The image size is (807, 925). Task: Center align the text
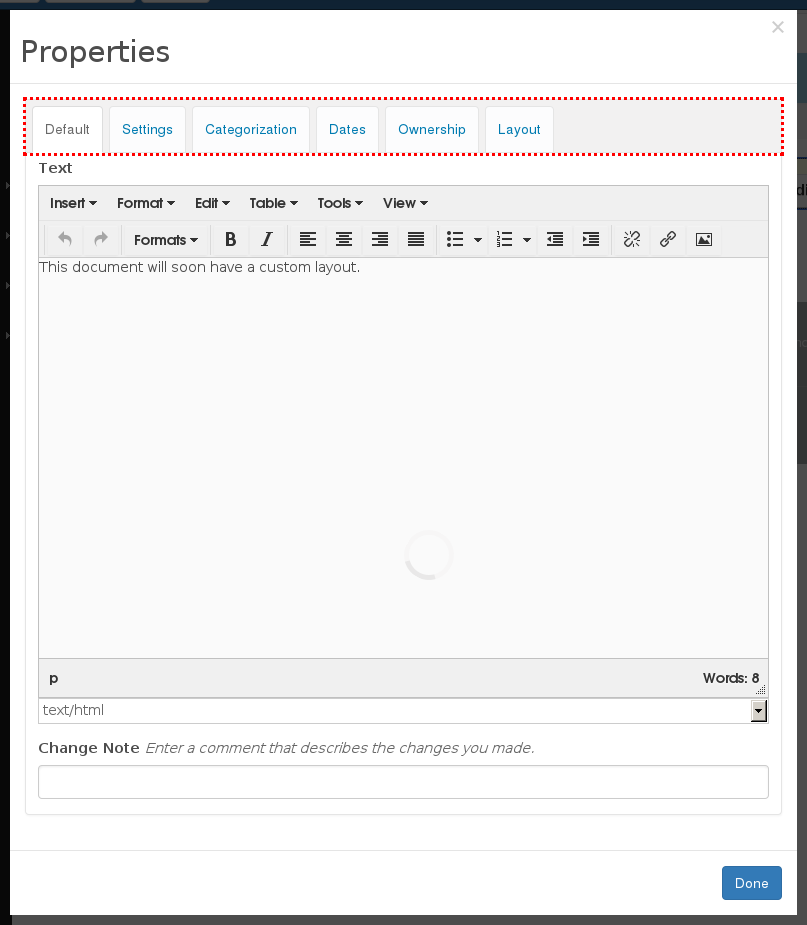344,239
